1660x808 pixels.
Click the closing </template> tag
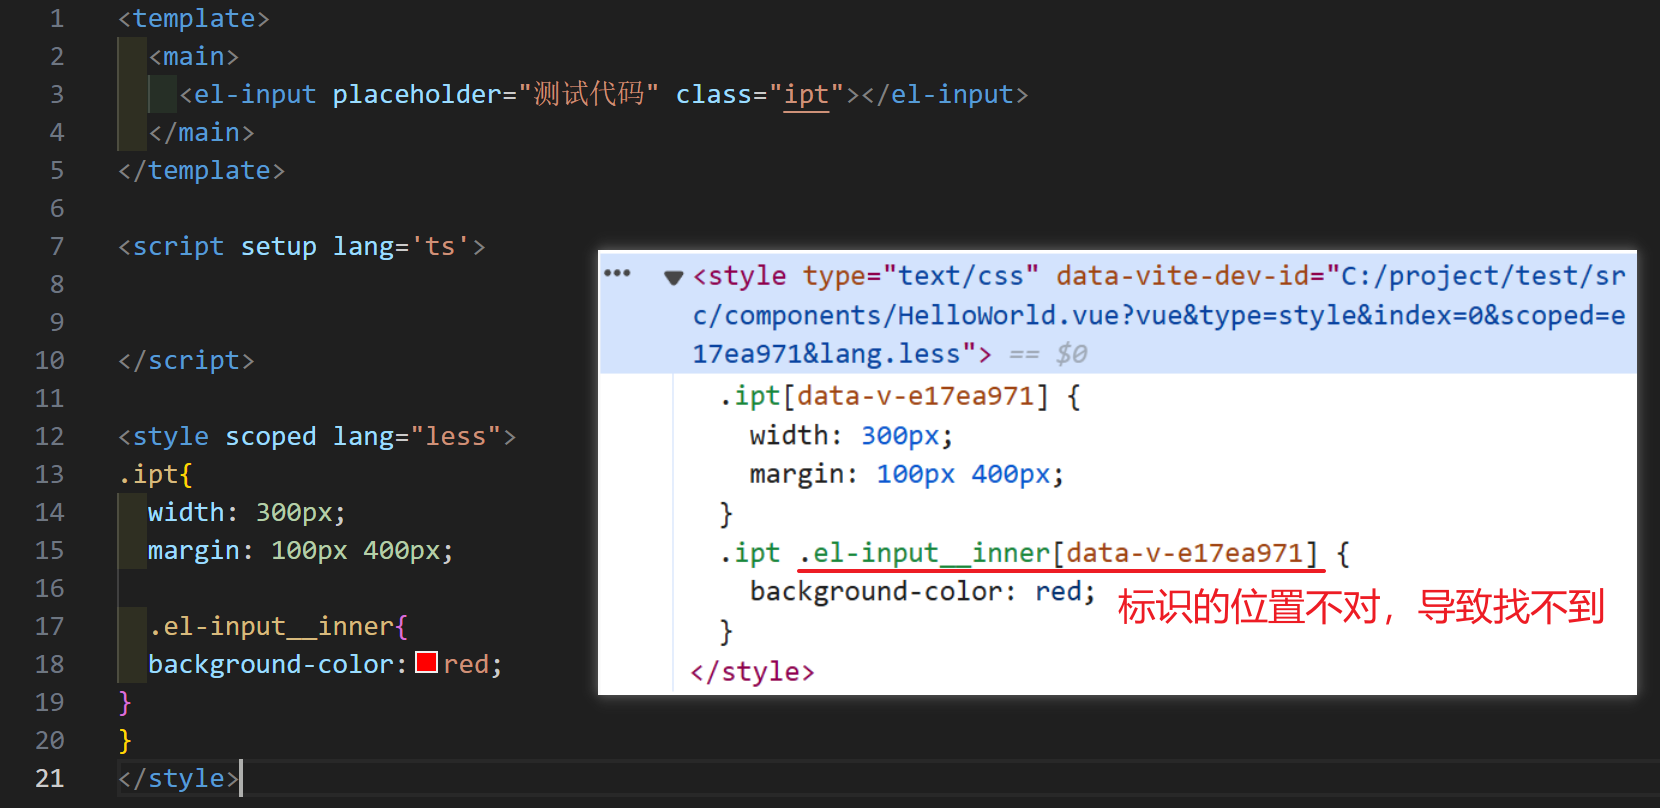(x=201, y=171)
